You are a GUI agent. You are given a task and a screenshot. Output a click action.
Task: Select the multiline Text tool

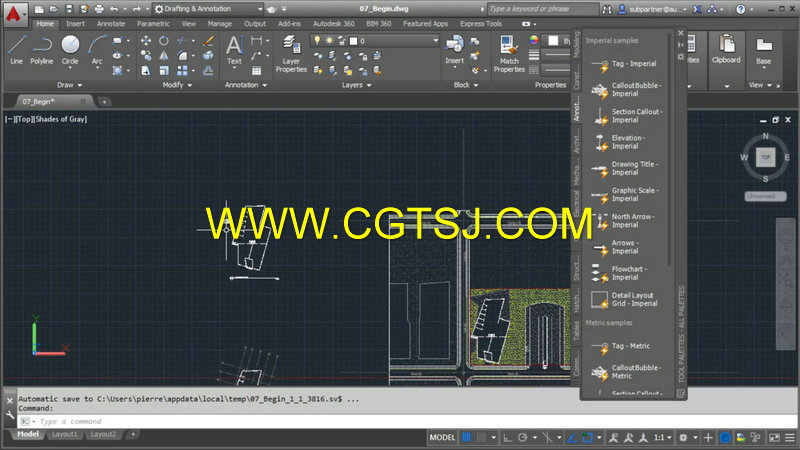(x=234, y=50)
